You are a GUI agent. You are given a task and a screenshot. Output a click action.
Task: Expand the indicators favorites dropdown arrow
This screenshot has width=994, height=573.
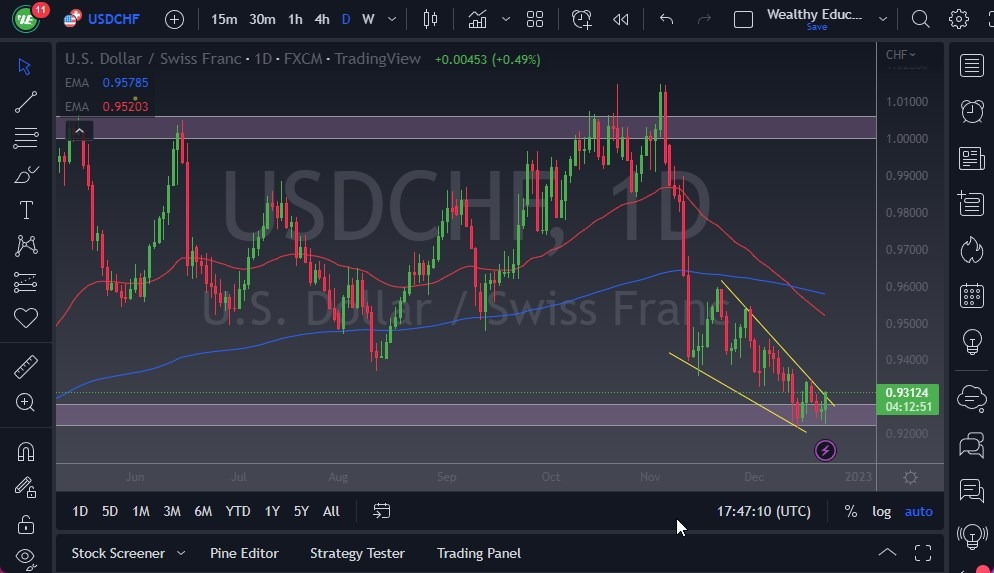(x=506, y=20)
